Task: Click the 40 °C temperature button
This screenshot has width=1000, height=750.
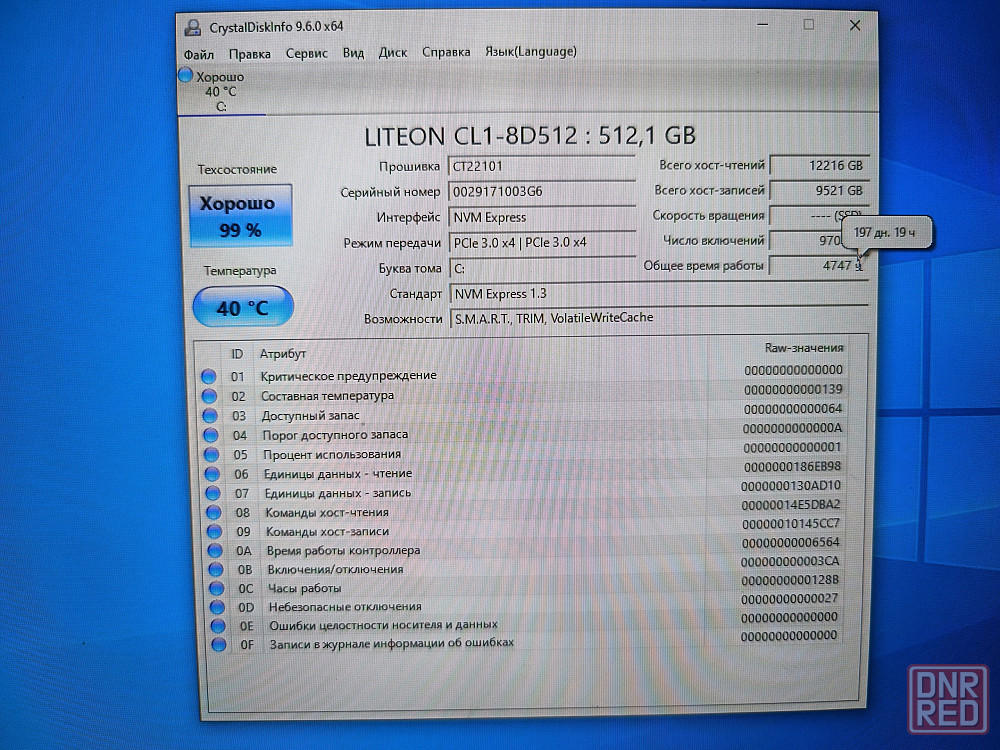Action: (243, 307)
